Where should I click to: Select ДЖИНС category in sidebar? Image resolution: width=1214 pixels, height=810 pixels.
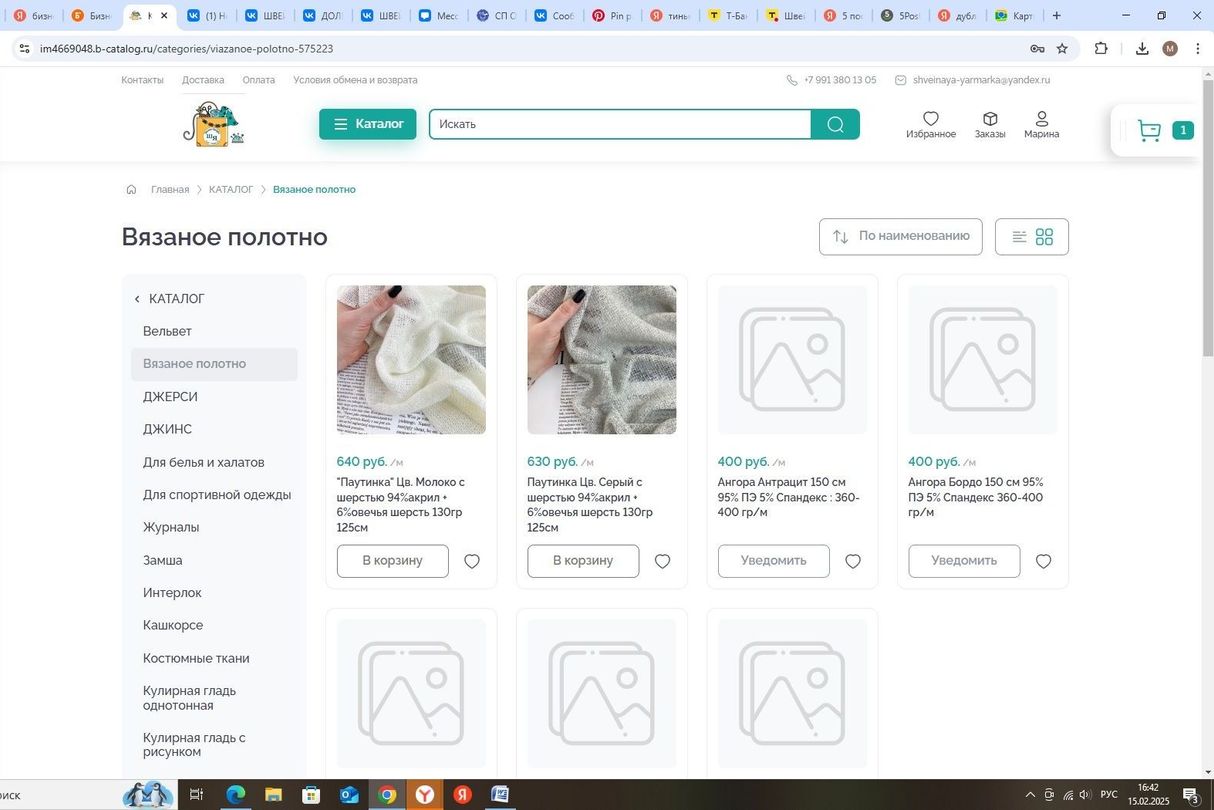[167, 429]
